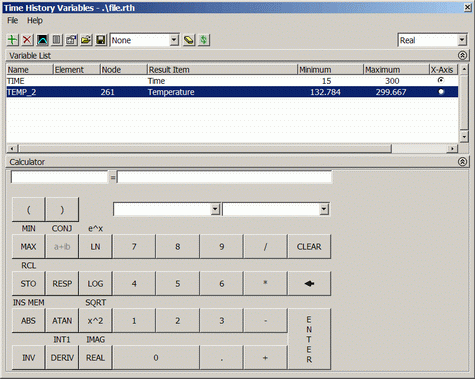
Task: Click the calculator expression input field
Action: 225,177
